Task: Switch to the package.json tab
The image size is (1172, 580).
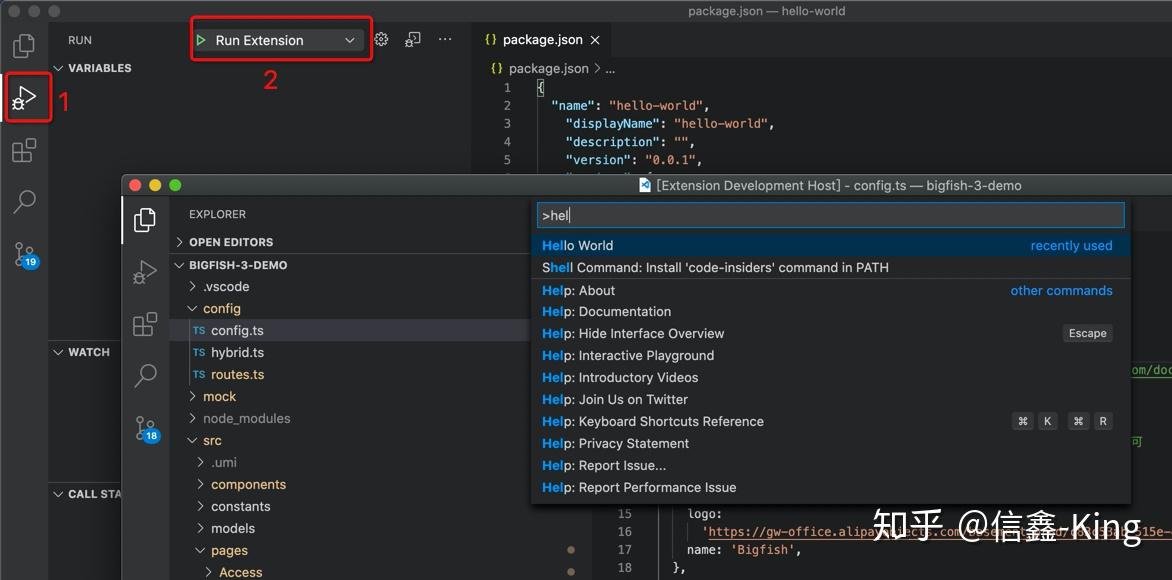Action: pos(540,40)
